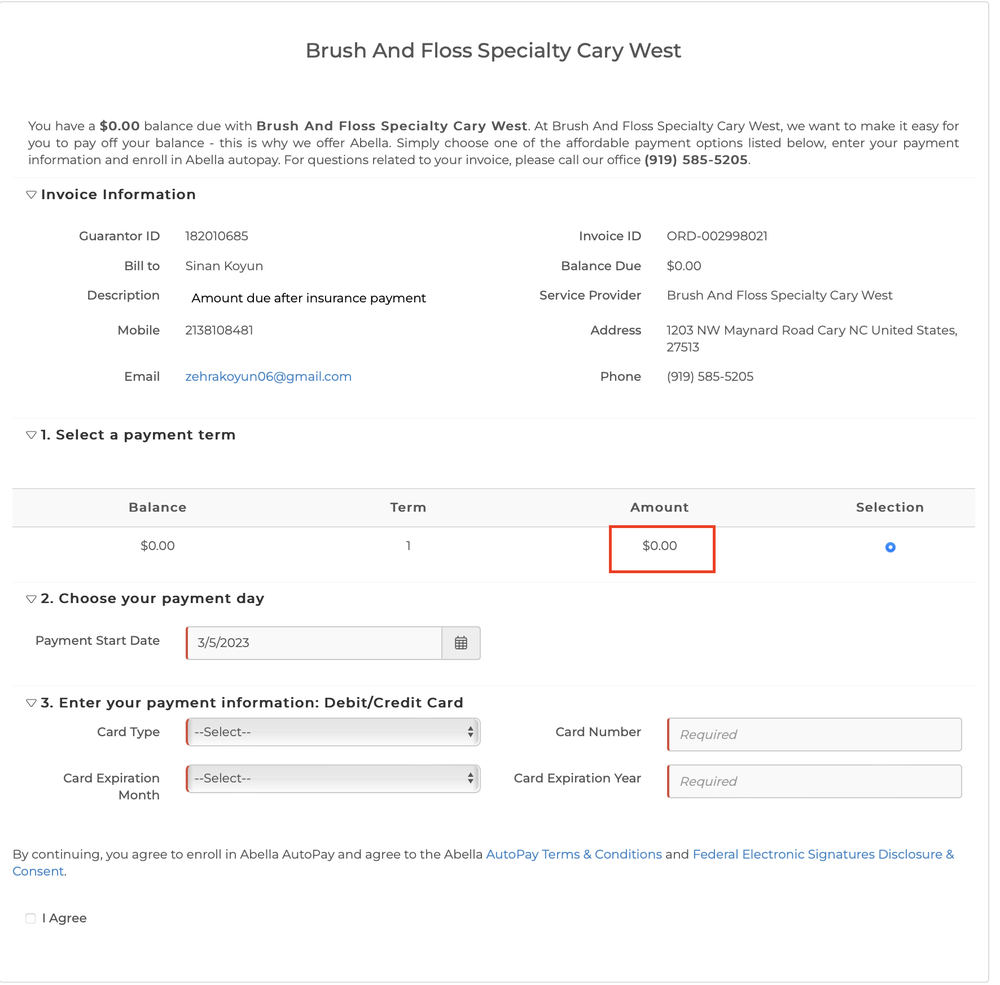Image resolution: width=1000 pixels, height=985 pixels.
Task: Click the zehrakoyun06@gmail.com email link
Action: [268, 377]
